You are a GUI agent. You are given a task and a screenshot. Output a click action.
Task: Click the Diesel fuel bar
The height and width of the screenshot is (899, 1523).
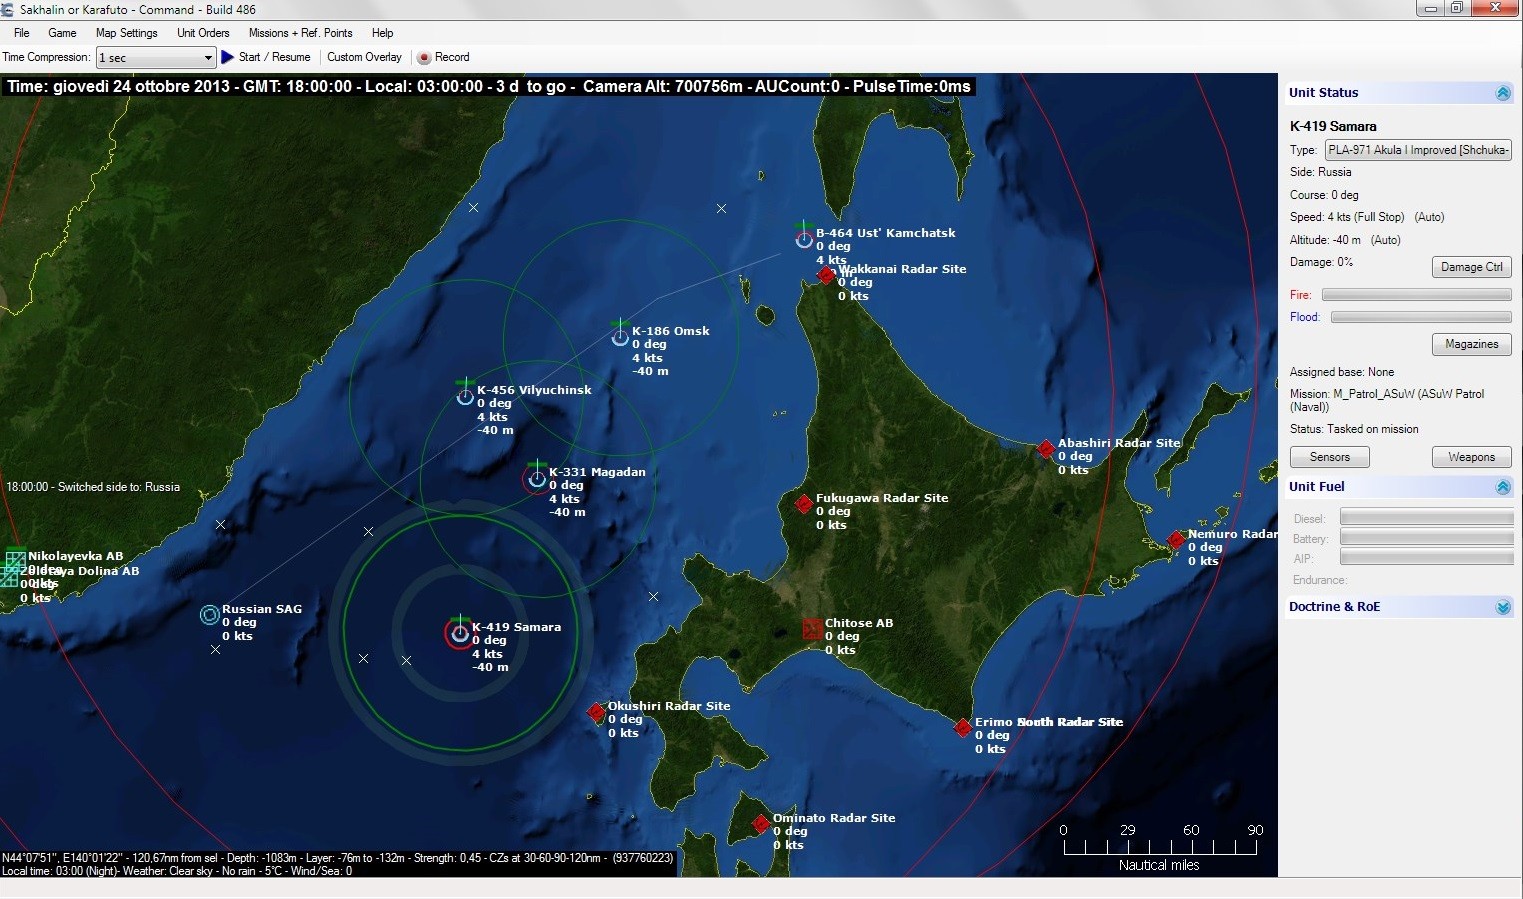(x=1427, y=518)
